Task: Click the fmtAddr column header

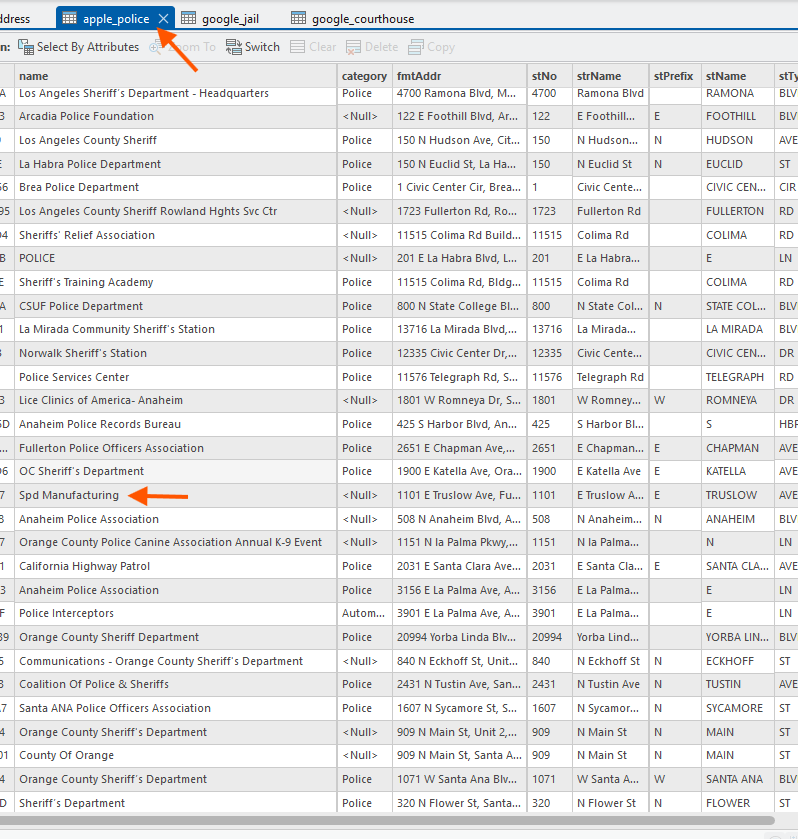Action: click(458, 76)
